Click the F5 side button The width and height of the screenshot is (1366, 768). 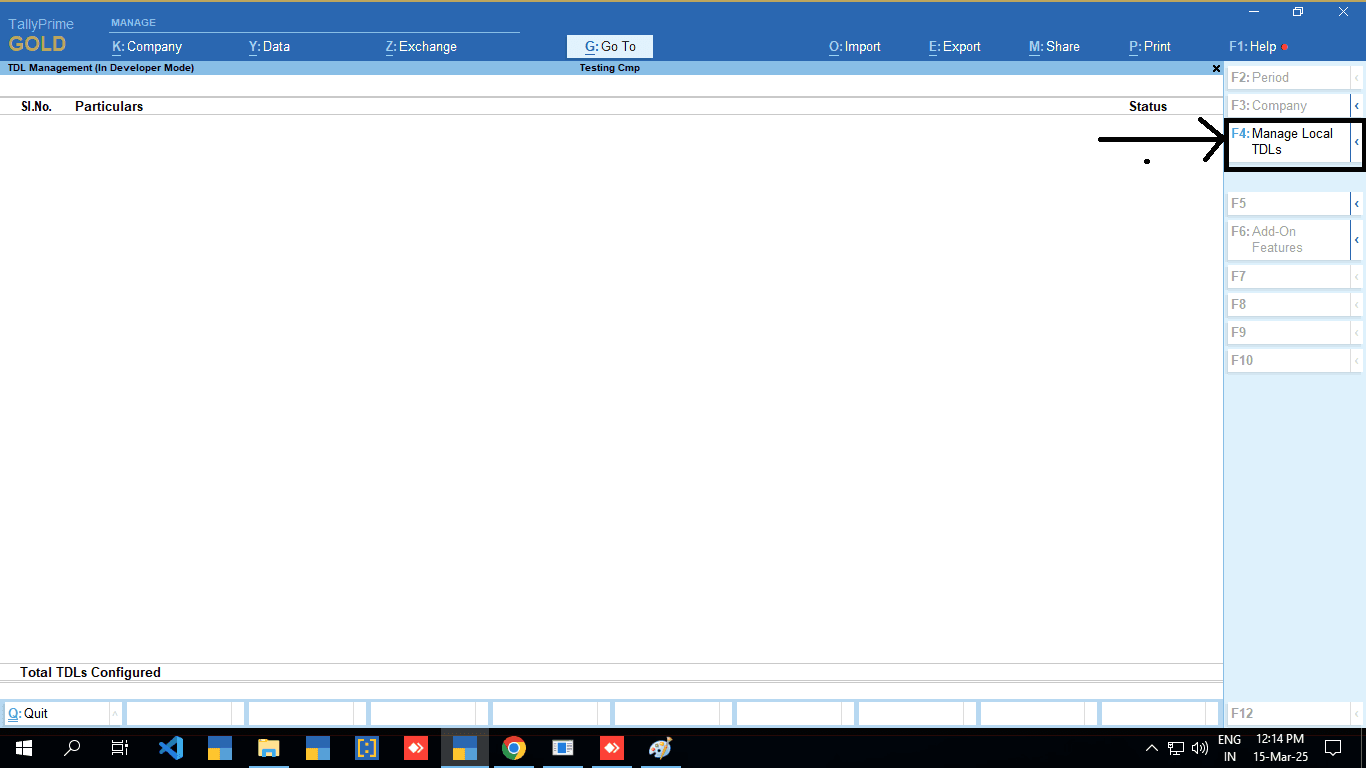(x=1289, y=203)
